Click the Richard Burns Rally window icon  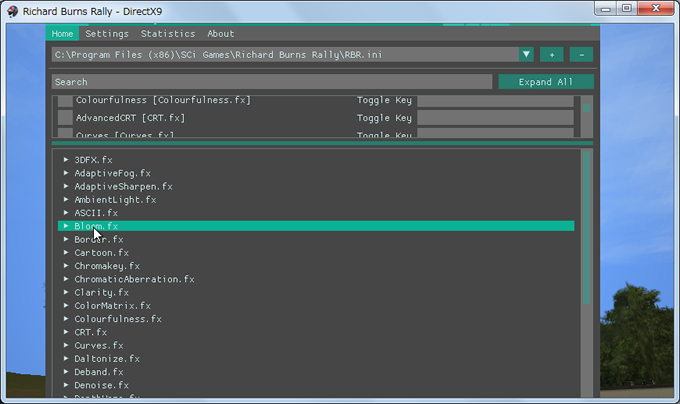[13, 11]
